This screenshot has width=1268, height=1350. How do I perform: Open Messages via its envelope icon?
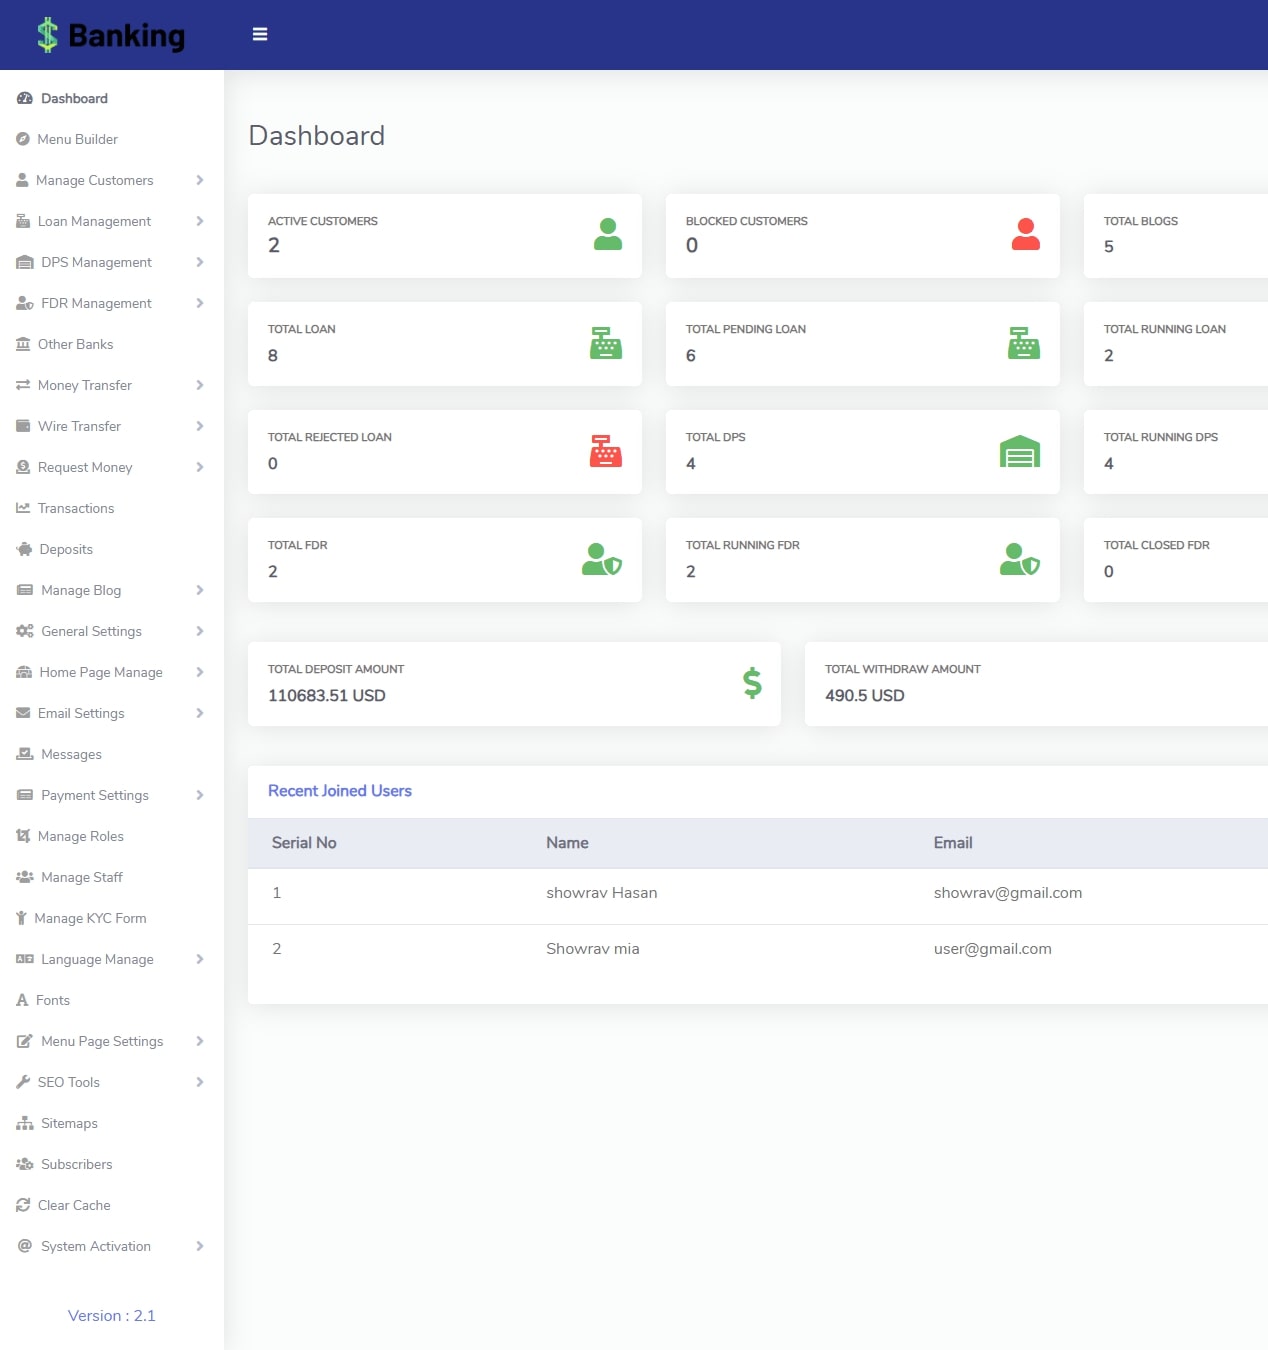22,754
